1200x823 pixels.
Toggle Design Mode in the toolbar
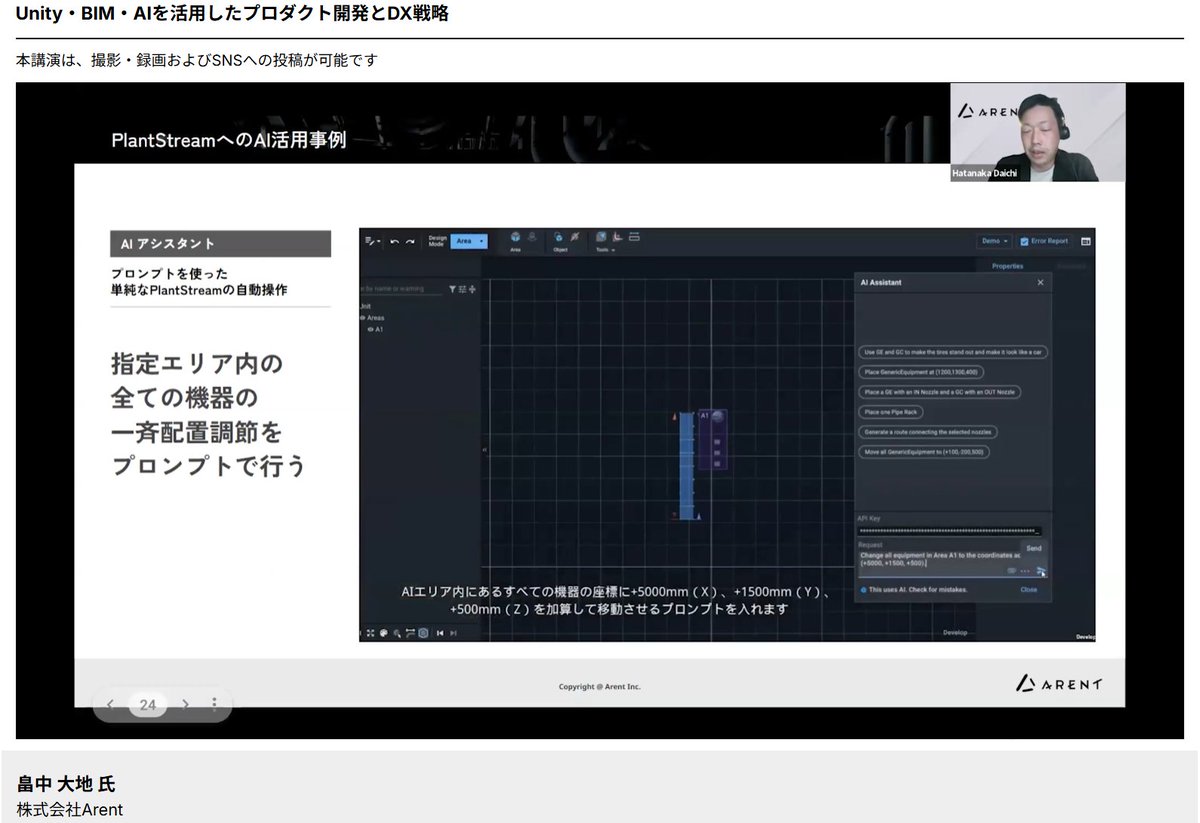pos(437,240)
